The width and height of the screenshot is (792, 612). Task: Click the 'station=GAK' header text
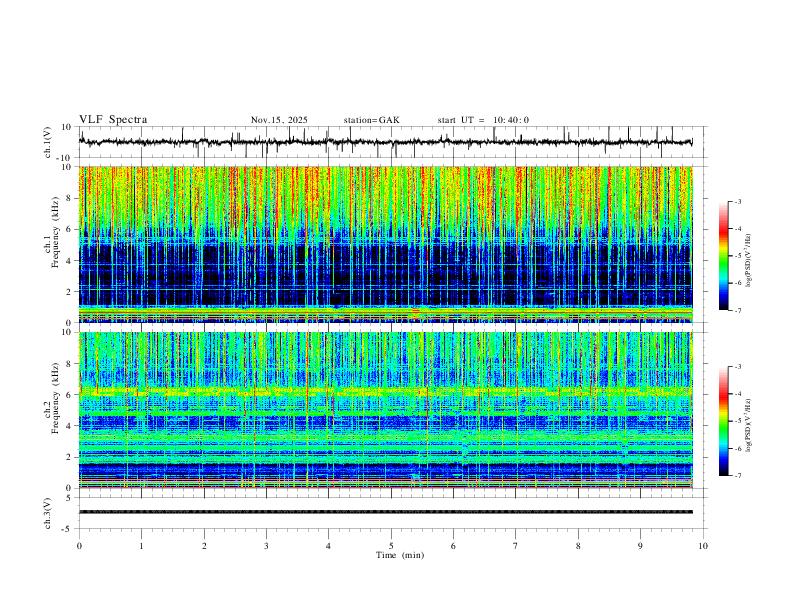point(371,120)
